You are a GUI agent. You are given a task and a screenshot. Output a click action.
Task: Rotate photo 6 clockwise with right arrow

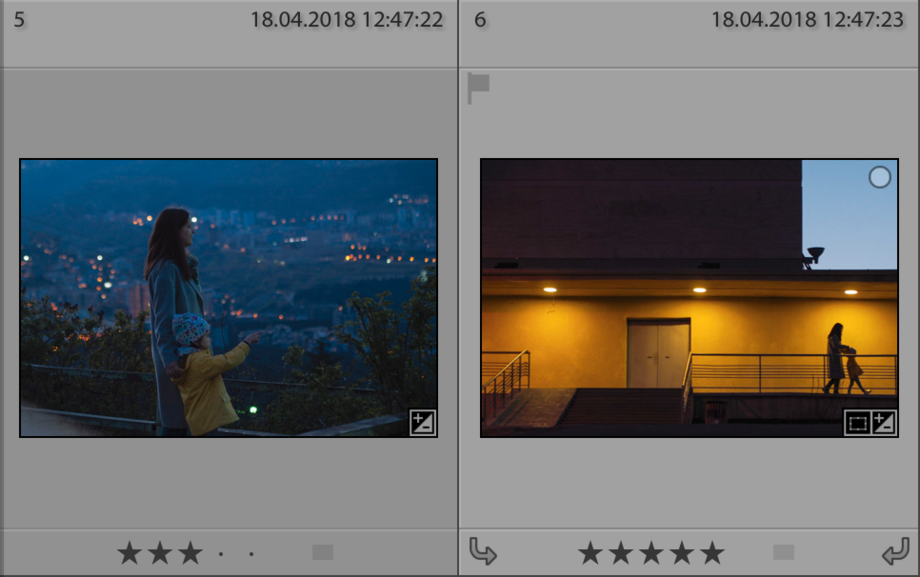coord(895,552)
